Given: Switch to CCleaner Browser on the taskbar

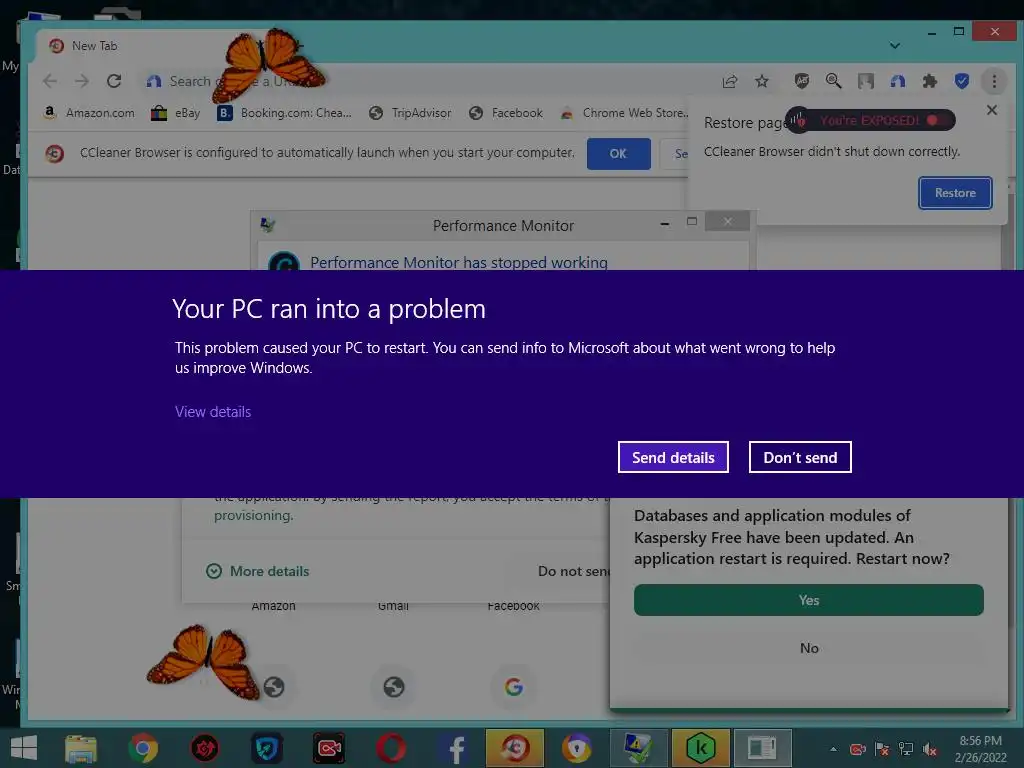Looking at the screenshot, I should [x=515, y=748].
